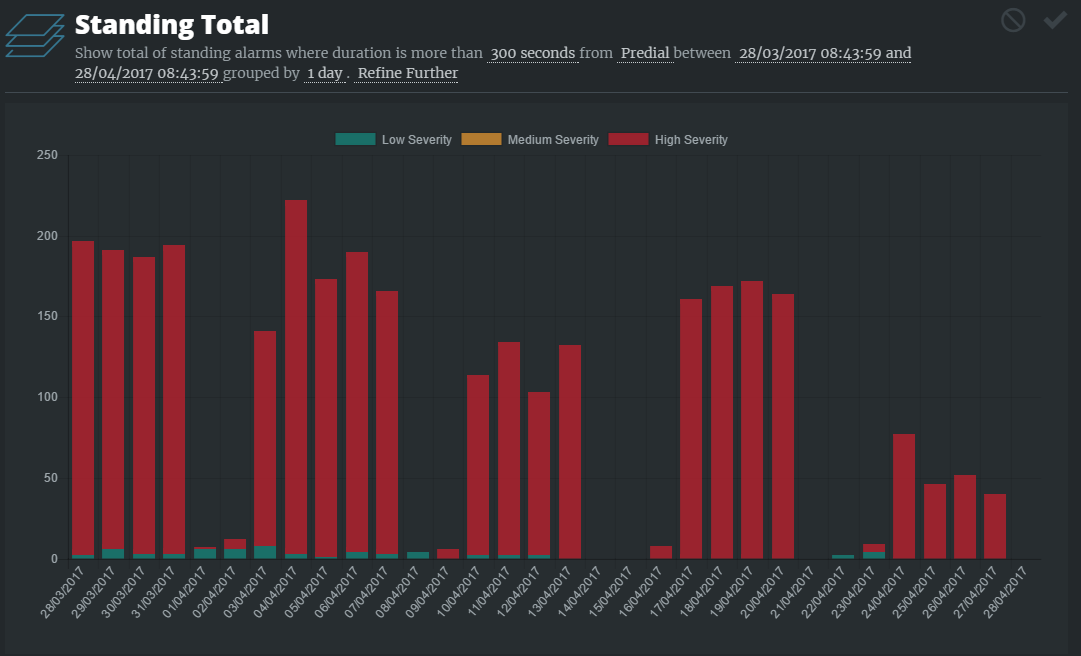Open the date range 28/03/2017 selector
Screen dimensions: 1081x656
coord(822,53)
